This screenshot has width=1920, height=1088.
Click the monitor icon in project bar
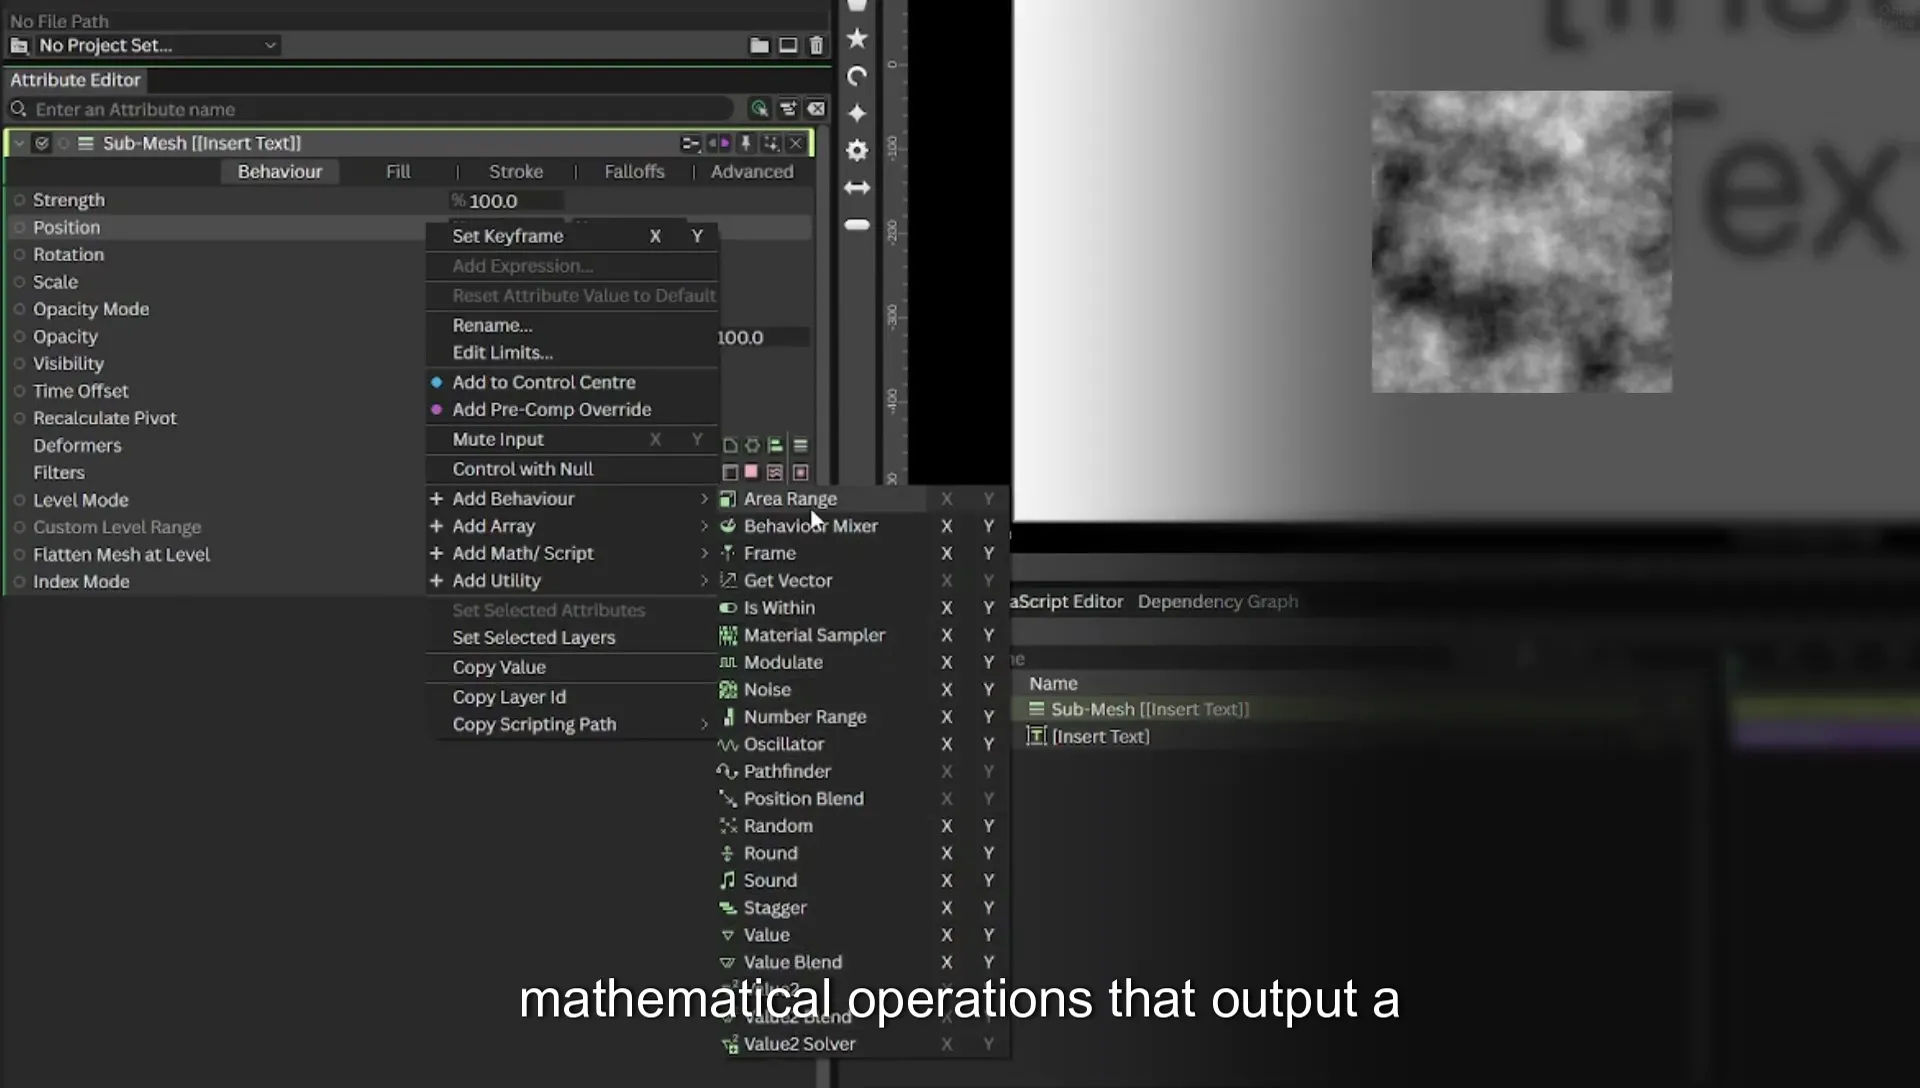click(x=788, y=45)
